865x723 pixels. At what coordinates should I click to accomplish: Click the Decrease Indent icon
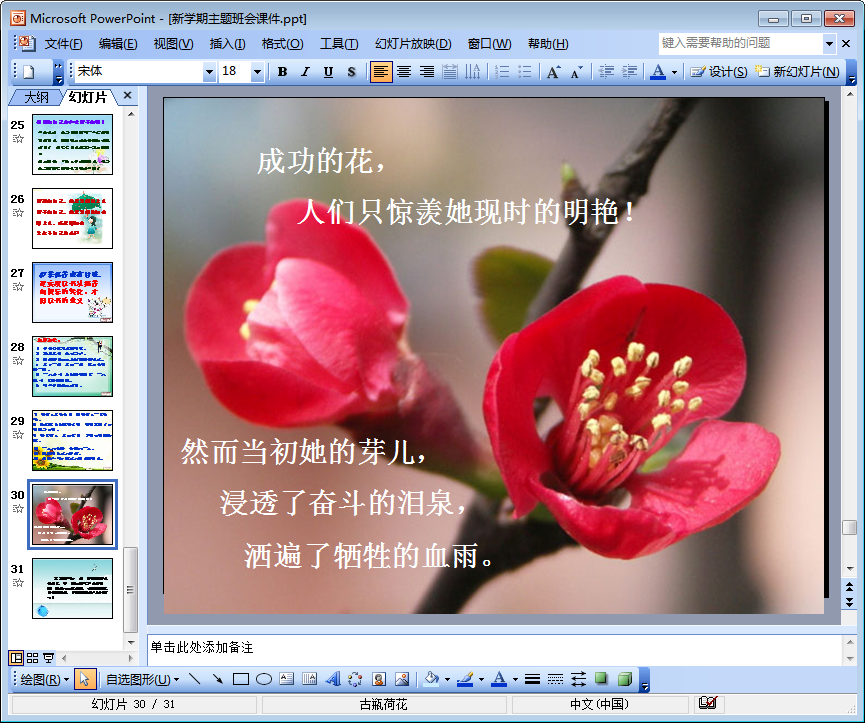606,72
